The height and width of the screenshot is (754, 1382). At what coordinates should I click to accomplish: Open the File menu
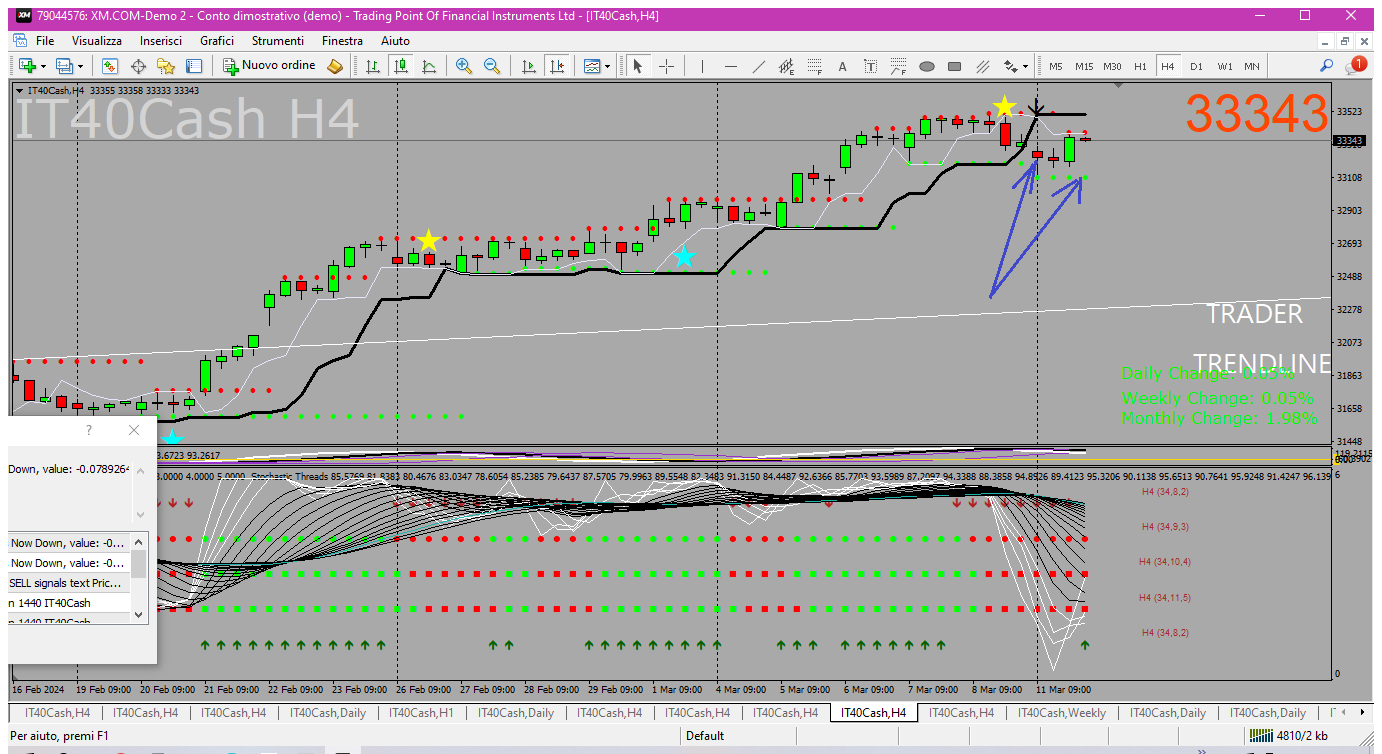[45, 41]
